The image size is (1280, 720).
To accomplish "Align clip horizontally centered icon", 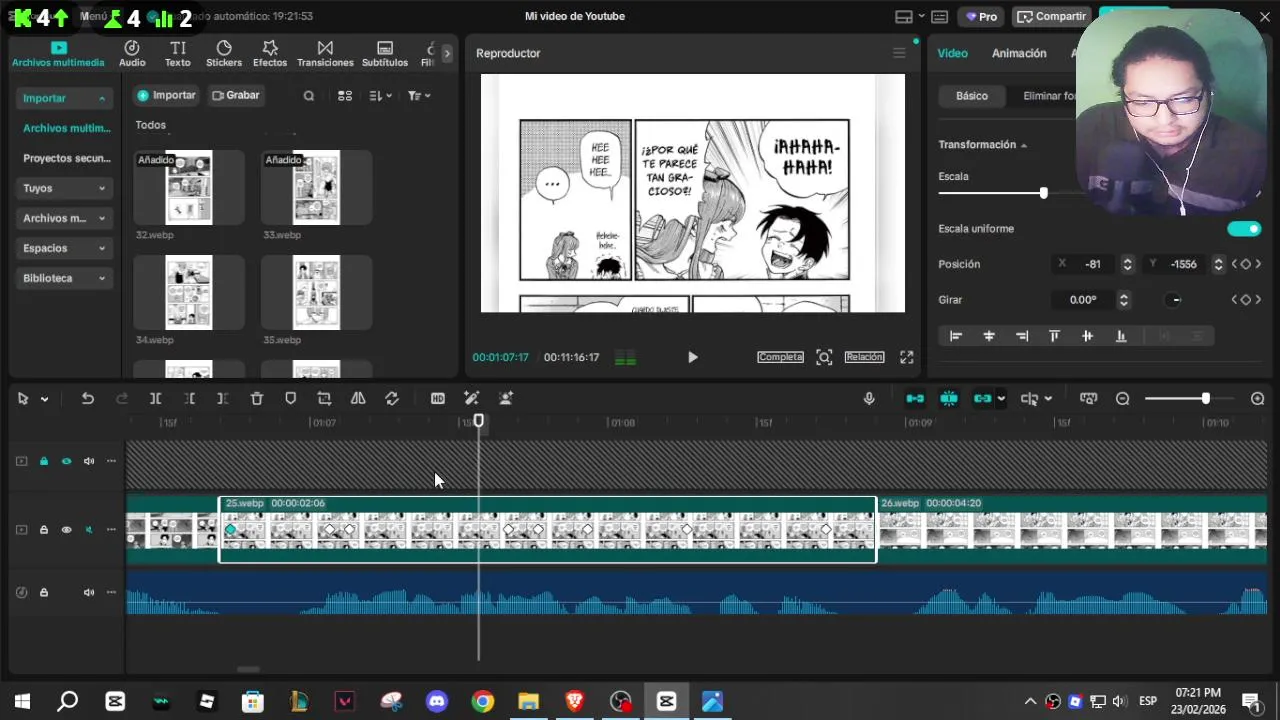I will (x=989, y=336).
